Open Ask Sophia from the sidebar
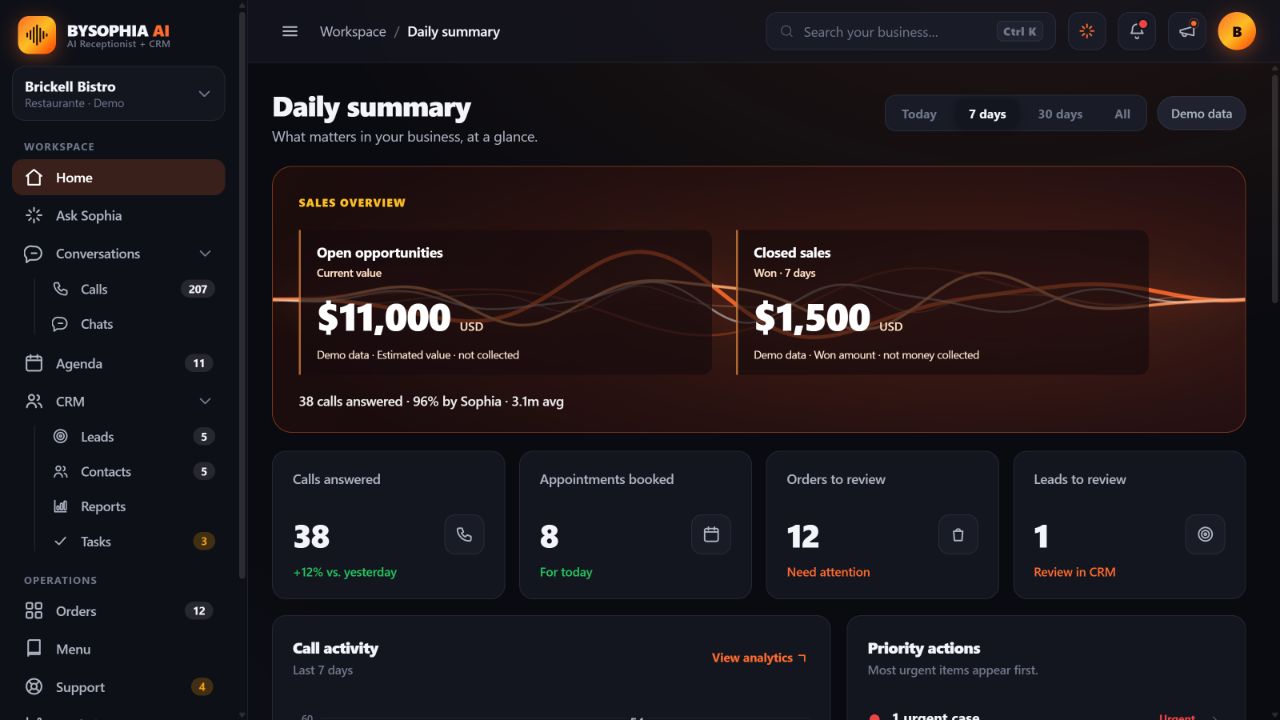 [119, 216]
